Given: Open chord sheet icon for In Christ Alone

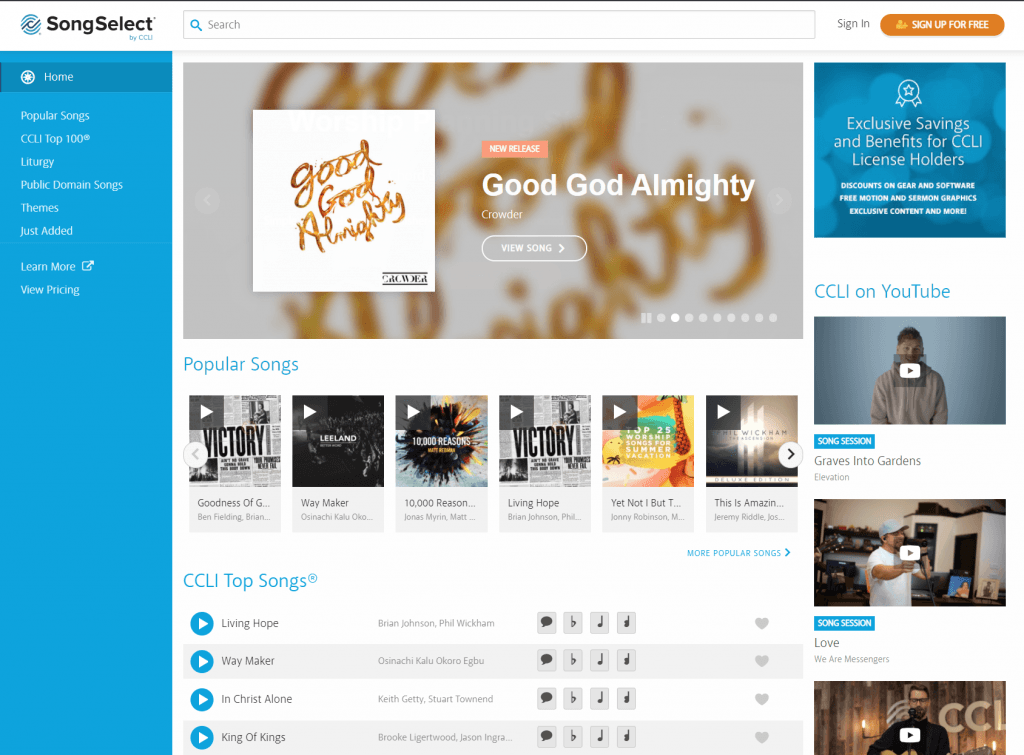Looking at the screenshot, I should (573, 698).
